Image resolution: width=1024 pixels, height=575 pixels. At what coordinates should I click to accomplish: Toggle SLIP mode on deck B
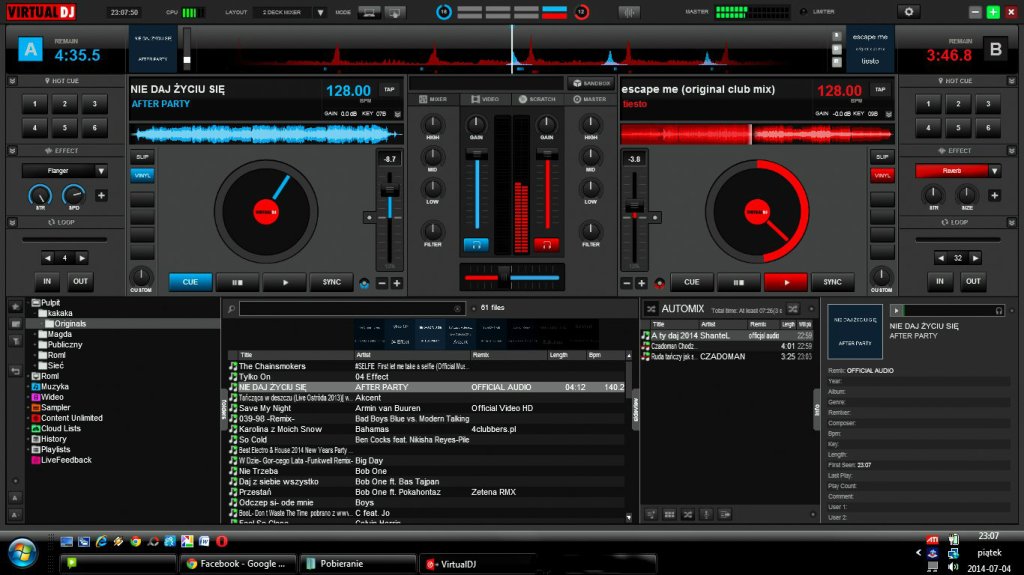[882, 157]
